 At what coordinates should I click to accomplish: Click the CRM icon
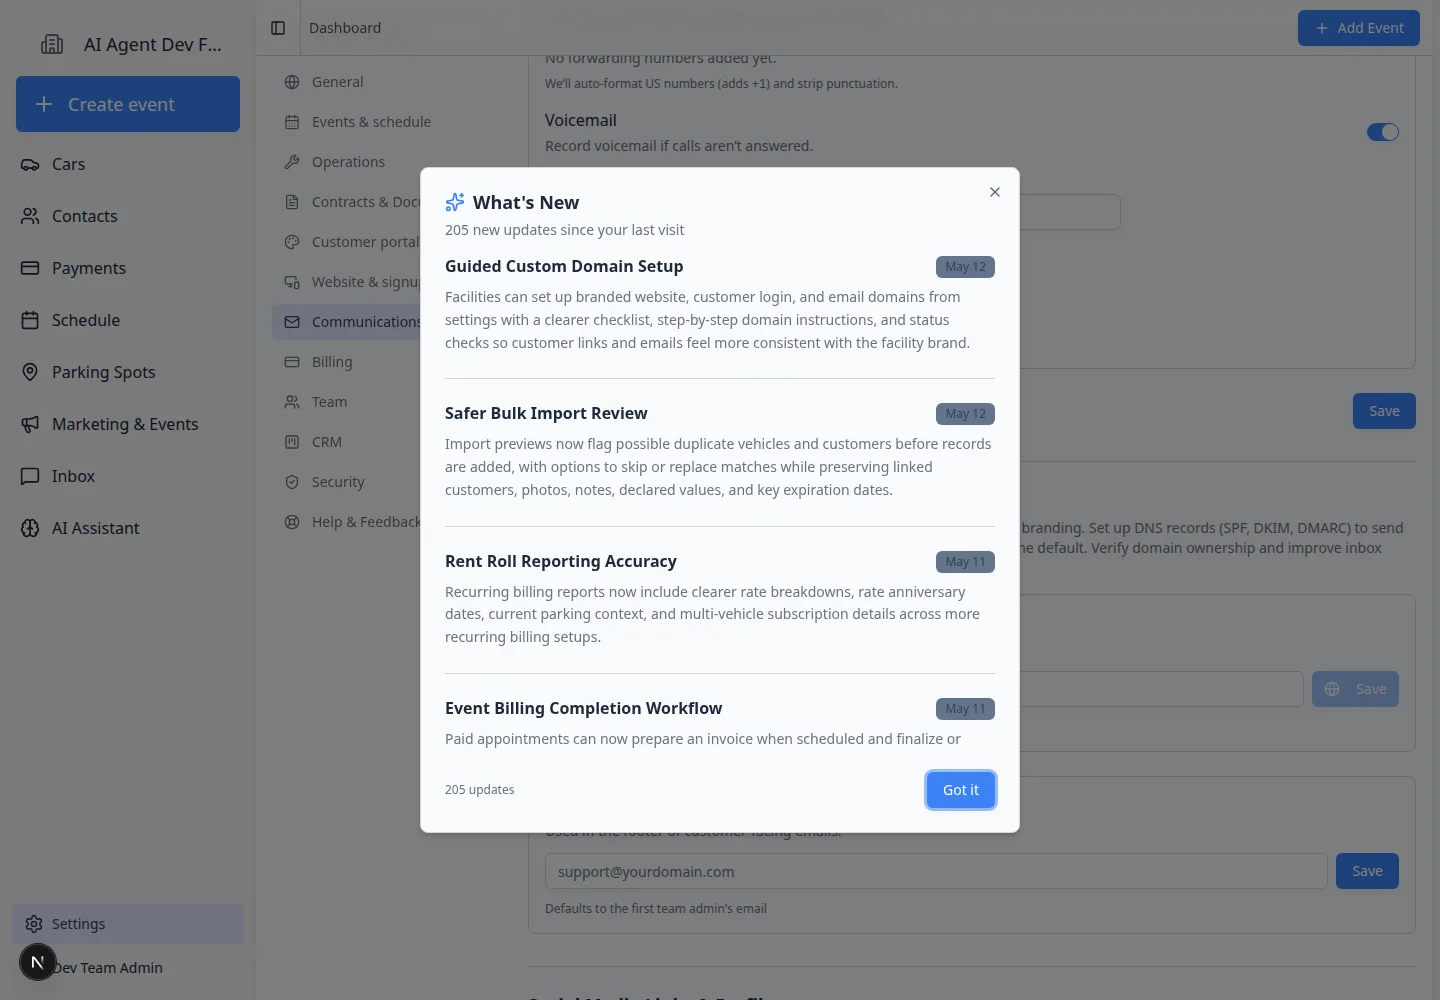pyautogui.click(x=292, y=442)
